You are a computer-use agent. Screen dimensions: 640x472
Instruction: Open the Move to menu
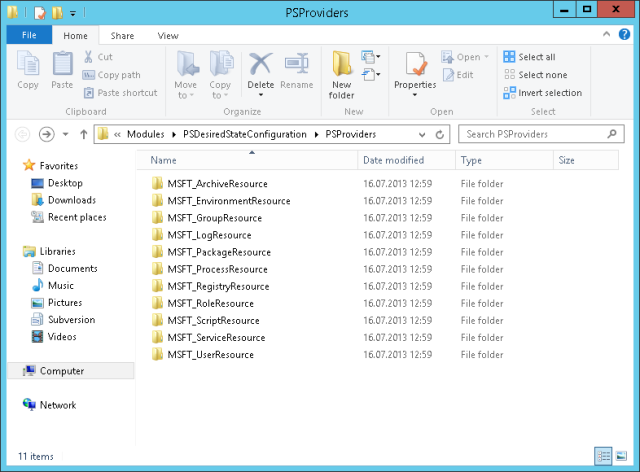(186, 75)
